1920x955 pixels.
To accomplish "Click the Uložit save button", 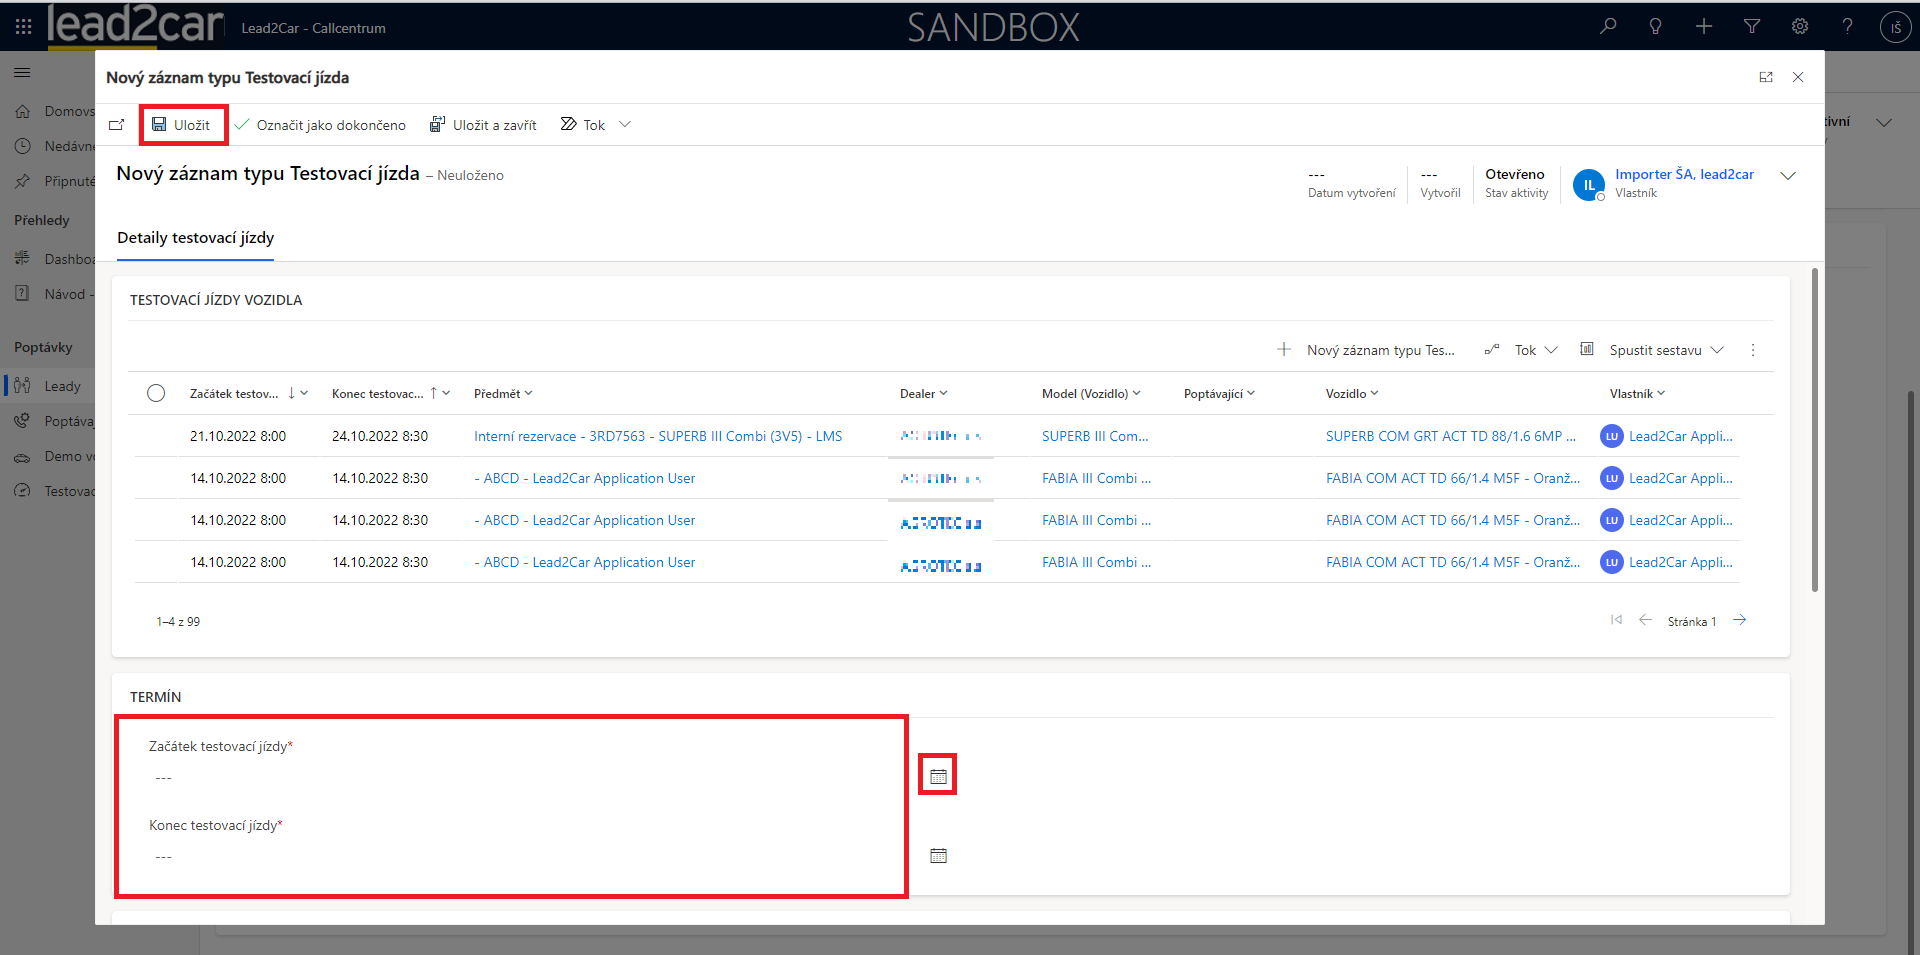I will pos(182,125).
